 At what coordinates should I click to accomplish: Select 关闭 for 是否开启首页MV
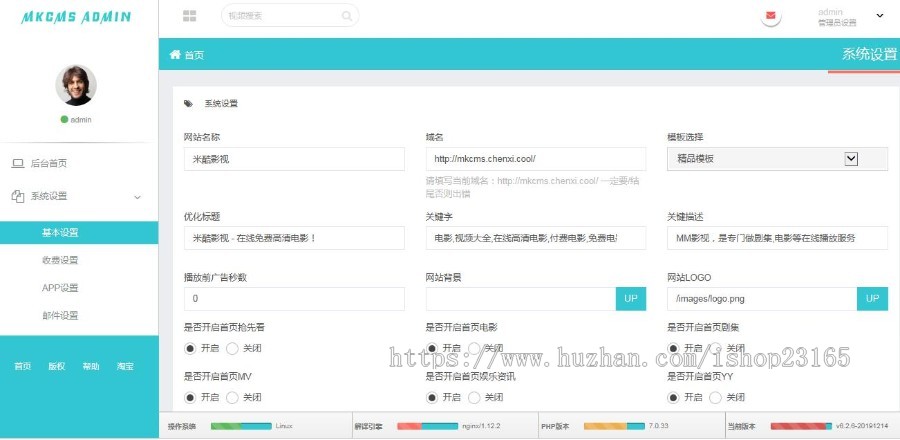[x=233, y=397]
